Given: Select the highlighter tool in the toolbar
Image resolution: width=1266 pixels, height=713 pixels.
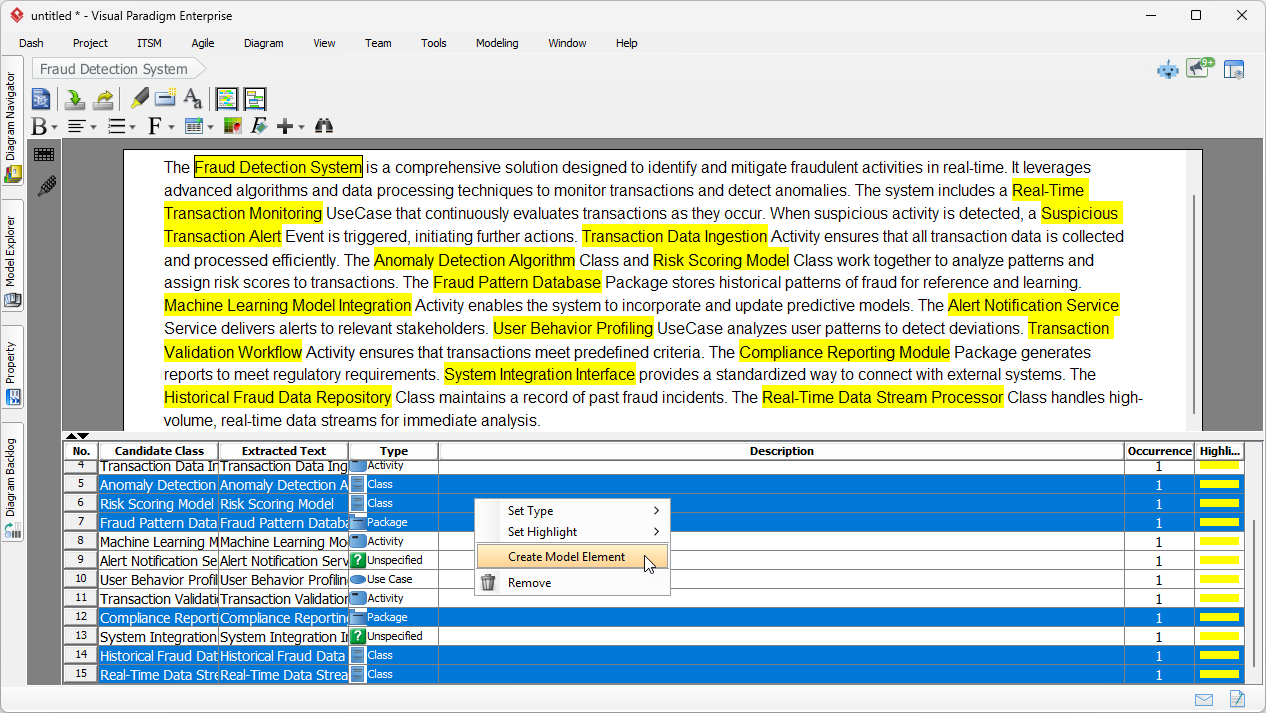Looking at the screenshot, I should click(139, 98).
